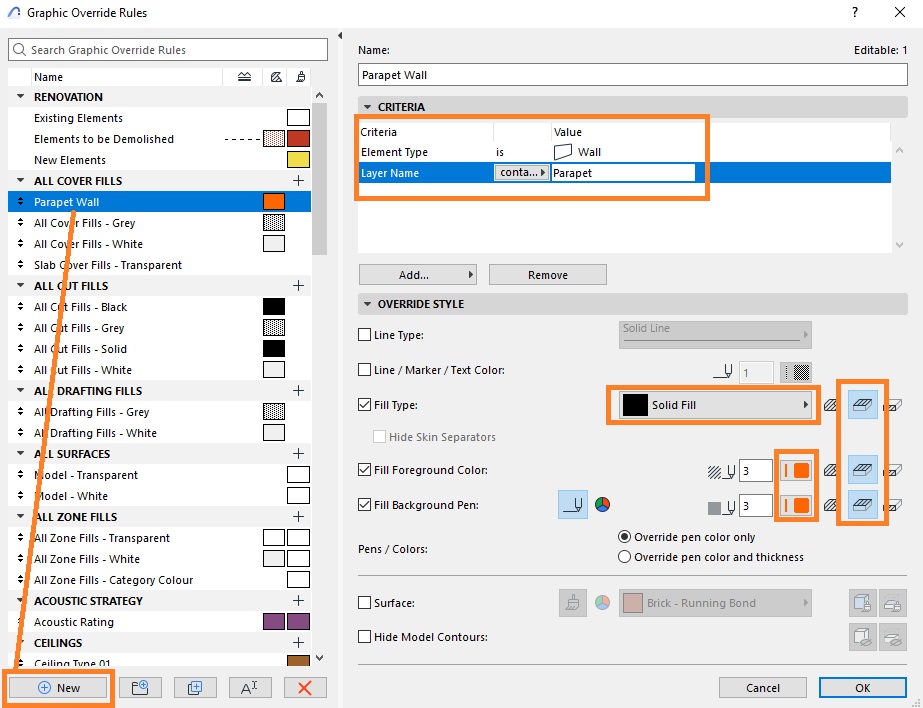
Task: Select Existing Elements rule
Action: coord(160,118)
